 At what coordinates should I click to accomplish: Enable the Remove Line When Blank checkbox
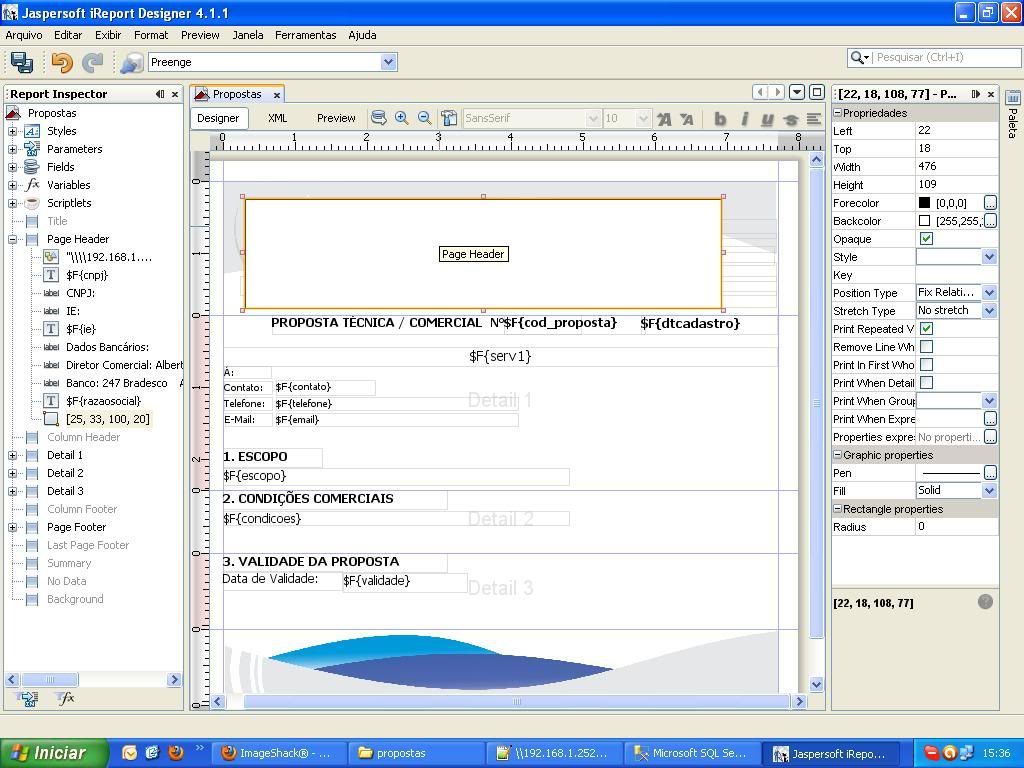point(926,347)
